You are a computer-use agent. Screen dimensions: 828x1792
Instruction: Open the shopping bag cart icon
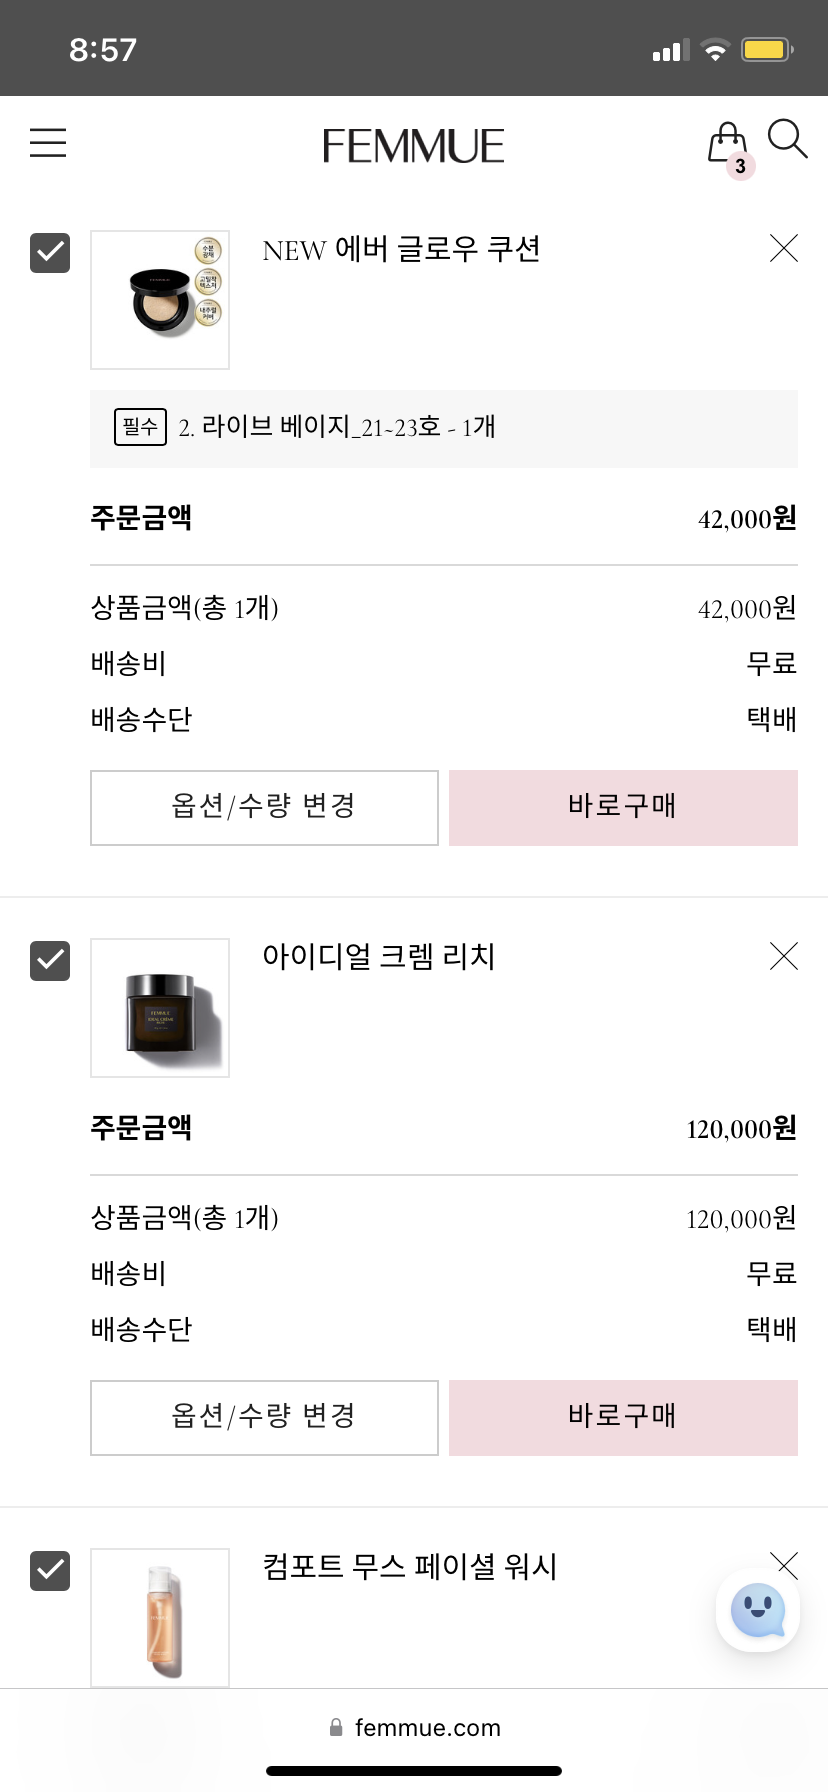pyautogui.click(x=728, y=145)
